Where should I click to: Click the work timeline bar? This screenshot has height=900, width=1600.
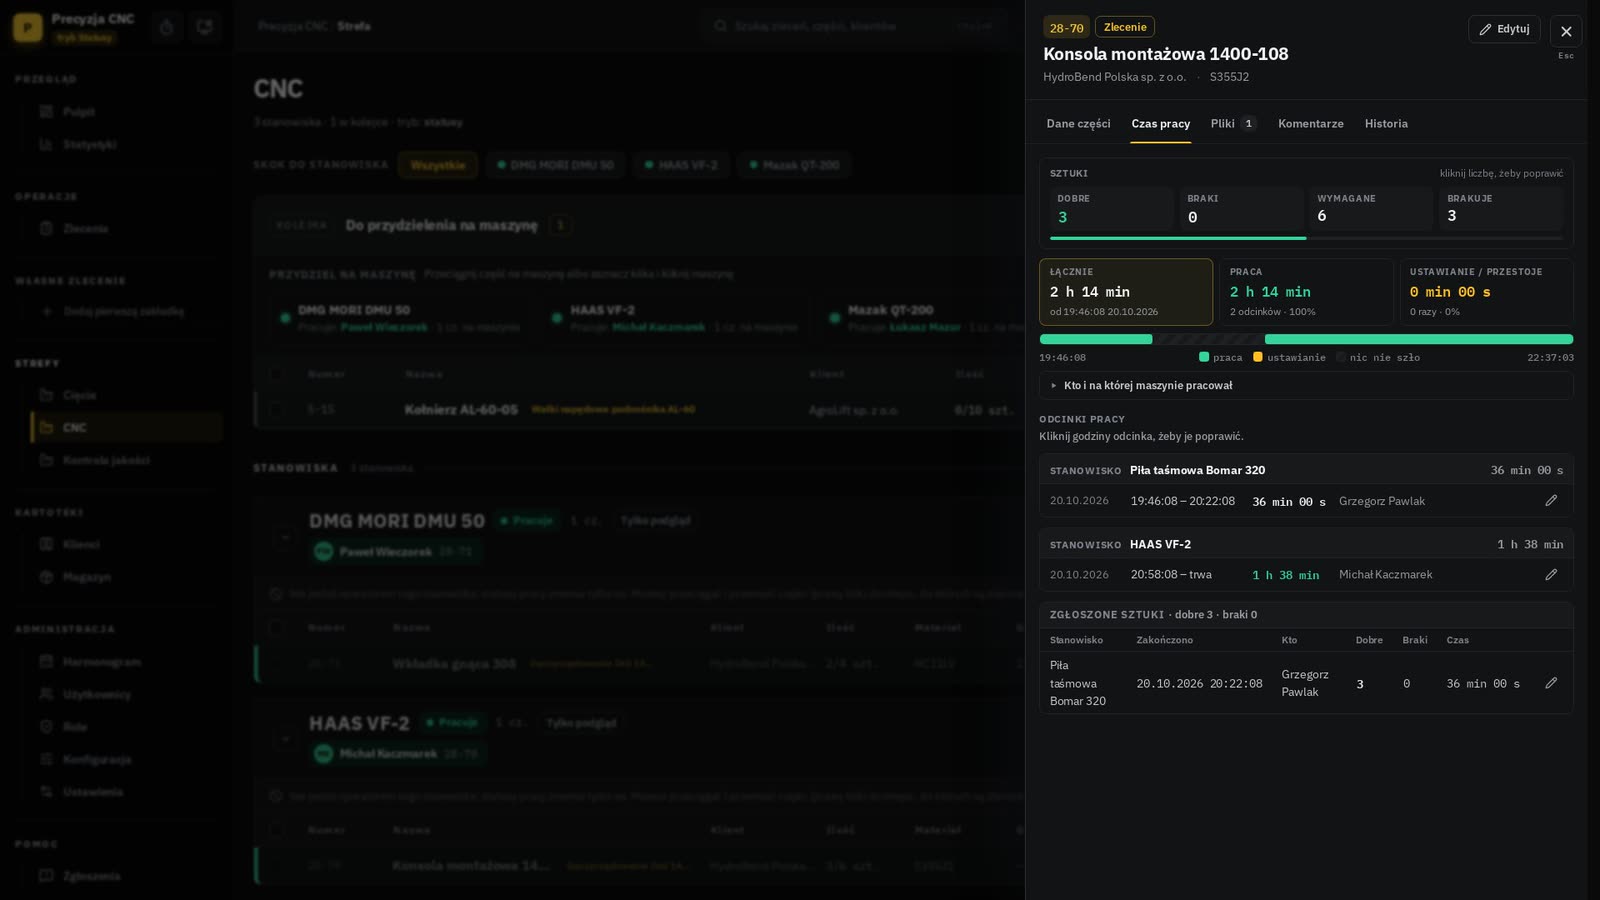point(1306,339)
